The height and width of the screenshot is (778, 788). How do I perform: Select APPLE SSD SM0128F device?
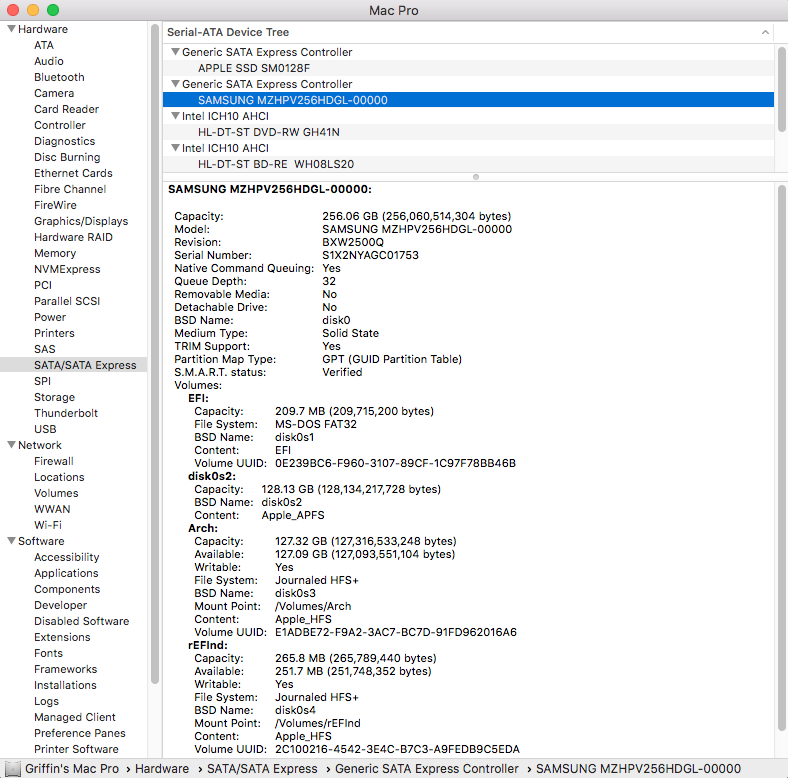tap(468, 68)
